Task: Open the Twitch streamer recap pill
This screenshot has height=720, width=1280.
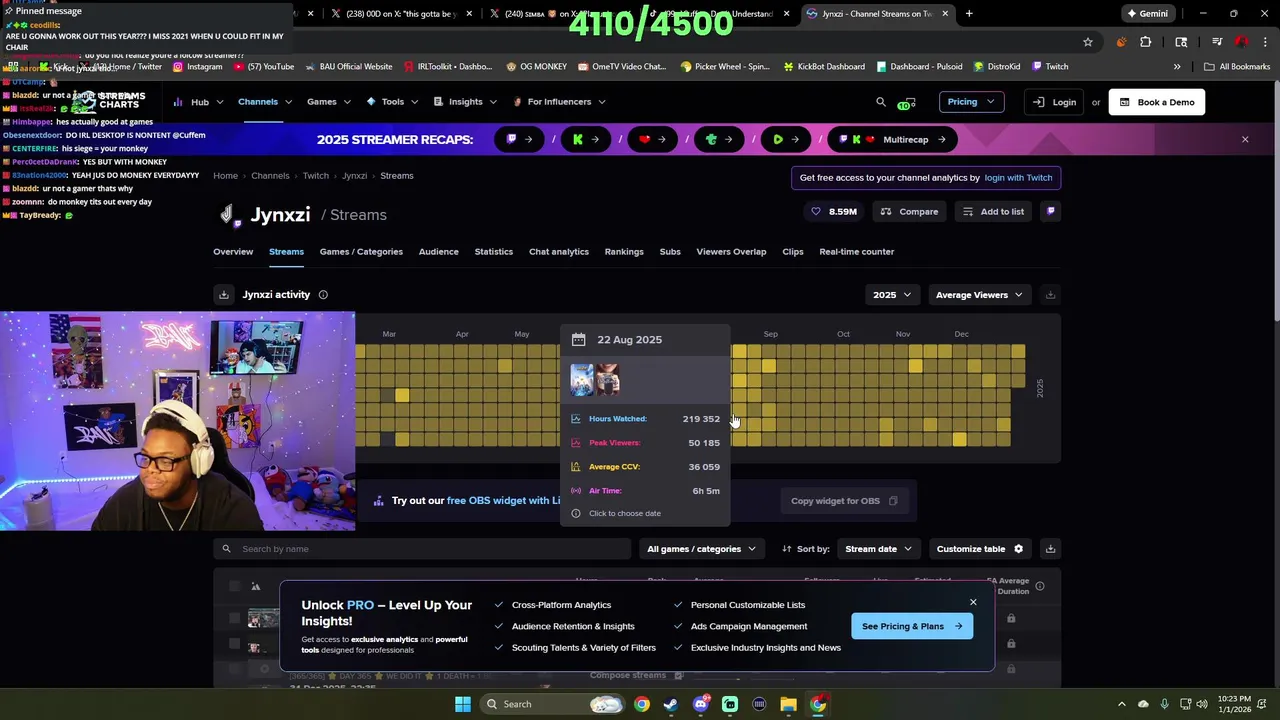Action: click(519, 139)
